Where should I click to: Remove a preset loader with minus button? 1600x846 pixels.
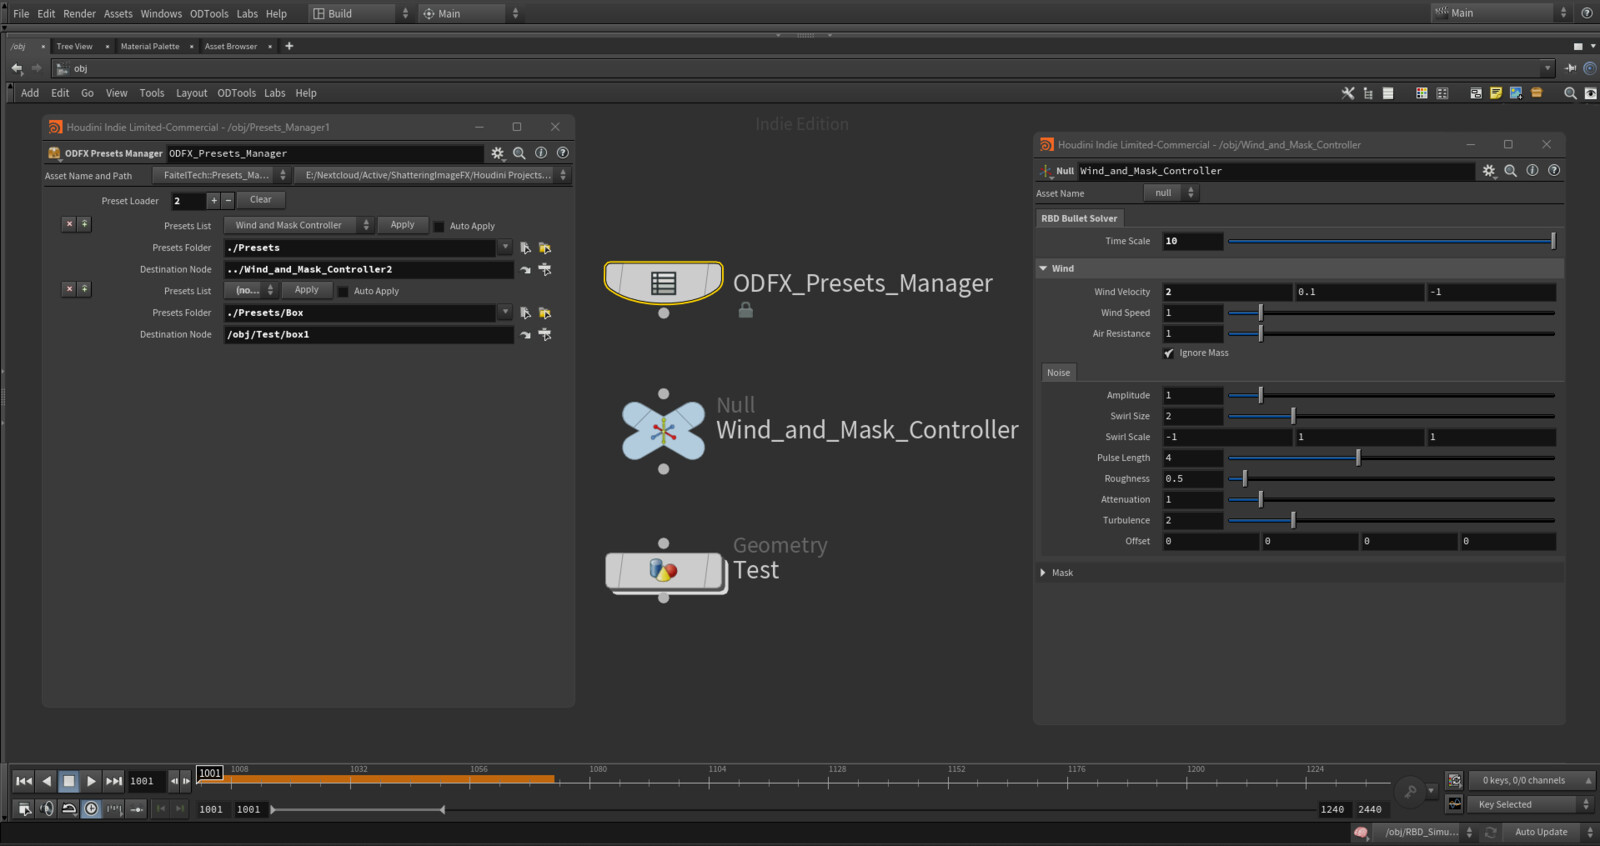[228, 201]
